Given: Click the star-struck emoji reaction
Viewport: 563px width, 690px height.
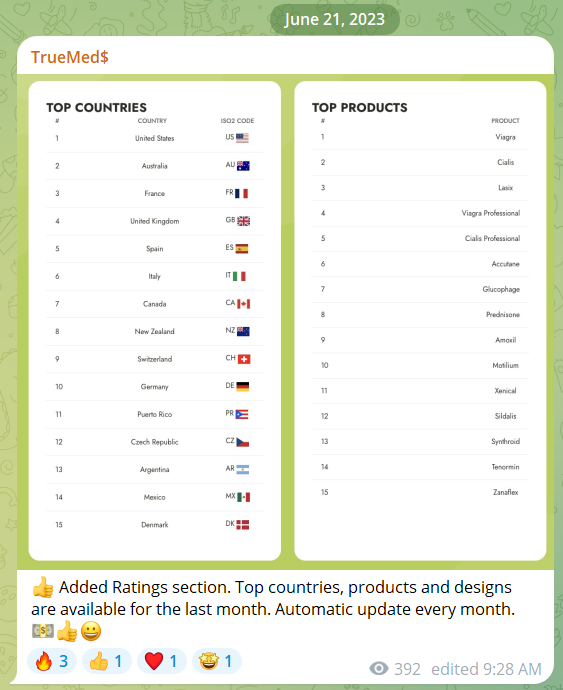Looking at the screenshot, I should pos(217,661).
